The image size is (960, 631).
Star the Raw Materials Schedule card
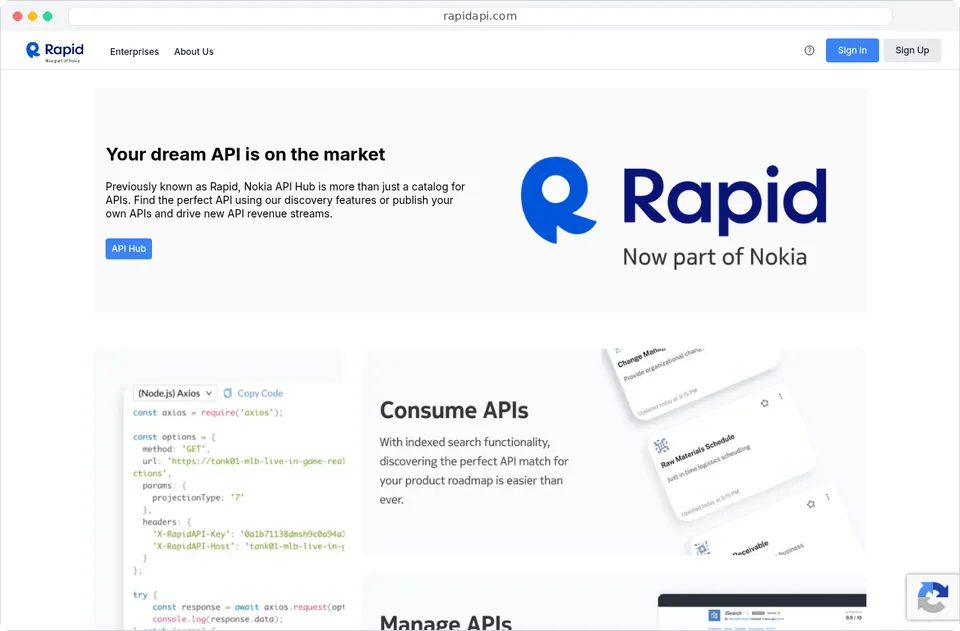tap(764, 403)
